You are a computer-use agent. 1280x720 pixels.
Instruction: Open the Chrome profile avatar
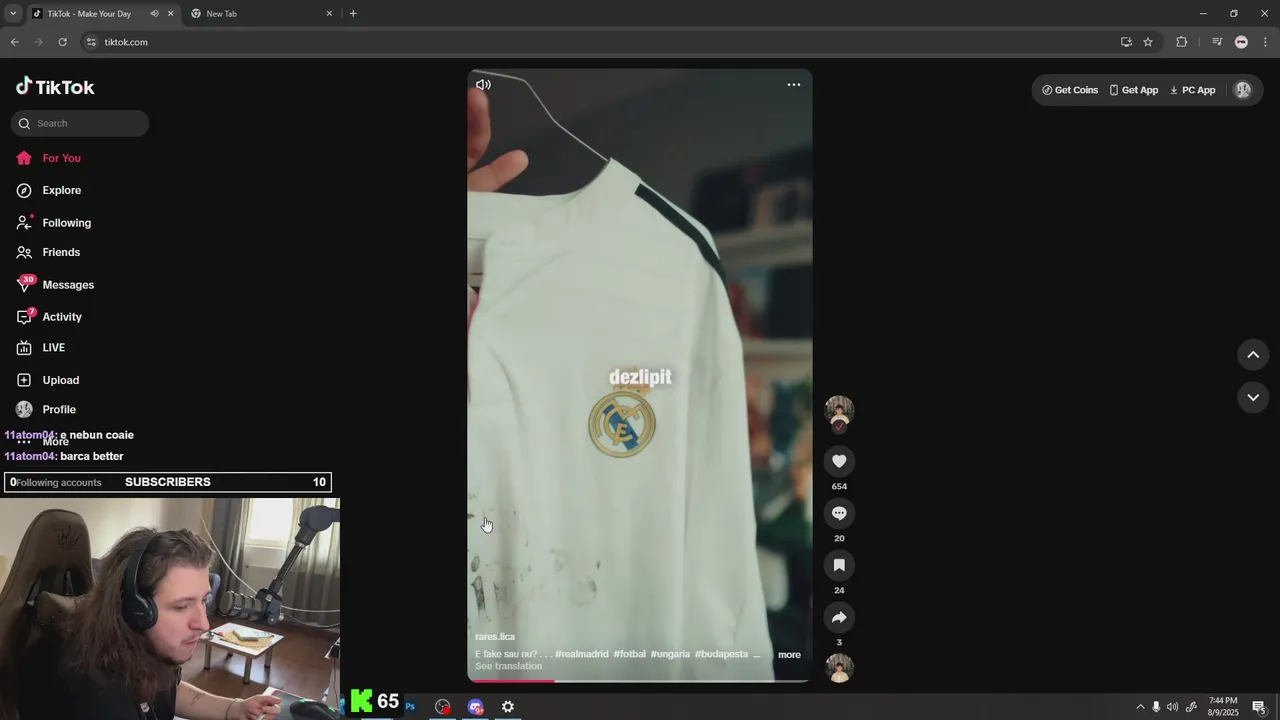[1241, 42]
